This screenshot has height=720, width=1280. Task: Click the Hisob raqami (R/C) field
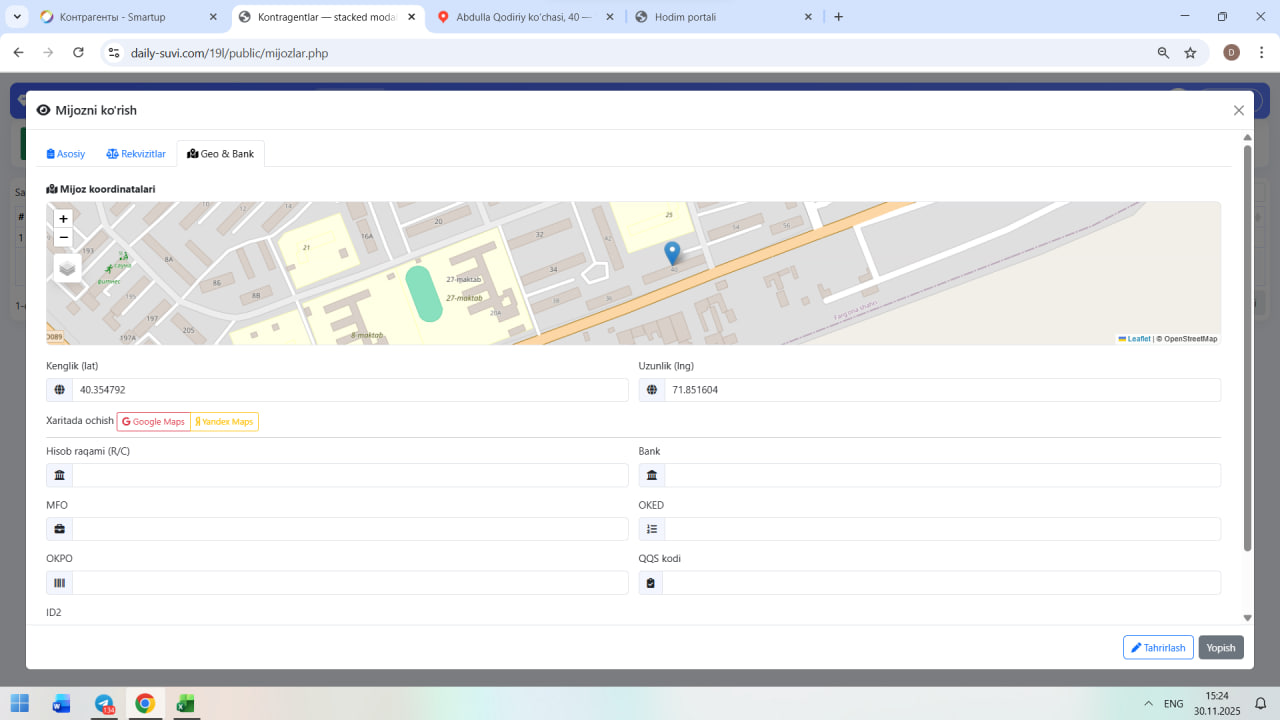click(350, 475)
